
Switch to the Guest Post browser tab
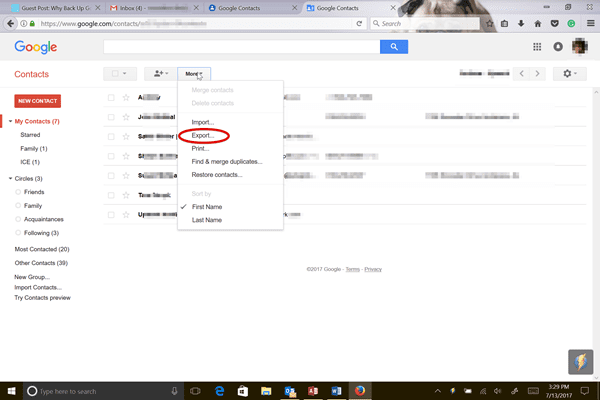pos(55,8)
